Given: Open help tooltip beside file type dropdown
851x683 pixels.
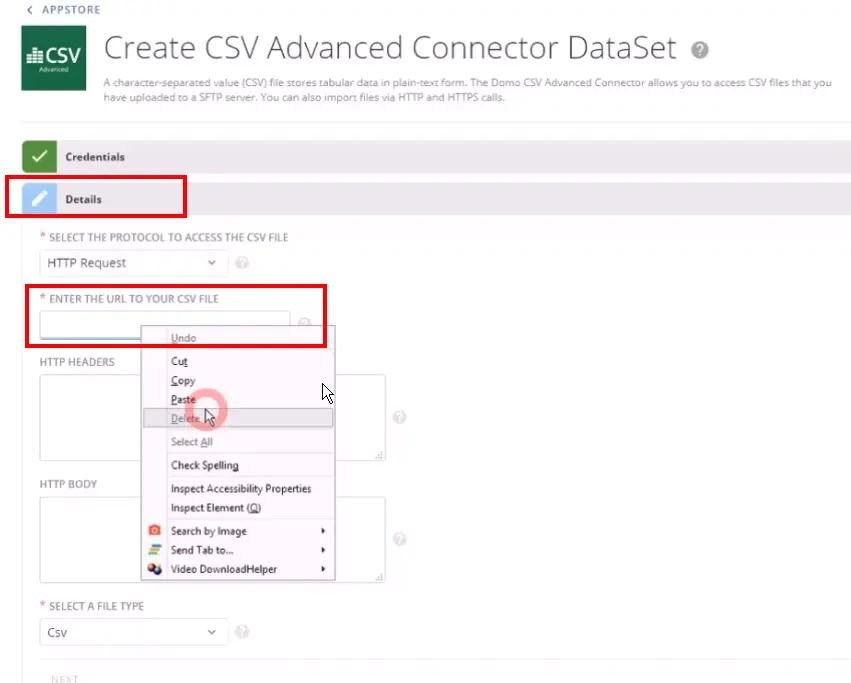Looking at the screenshot, I should pos(242,632).
